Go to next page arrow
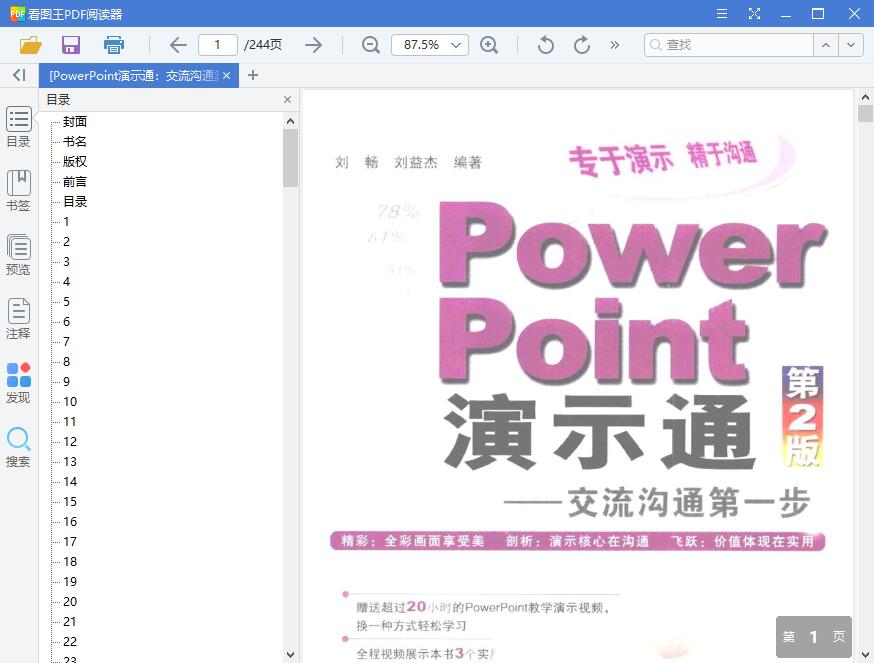This screenshot has height=663, width=874. point(313,45)
